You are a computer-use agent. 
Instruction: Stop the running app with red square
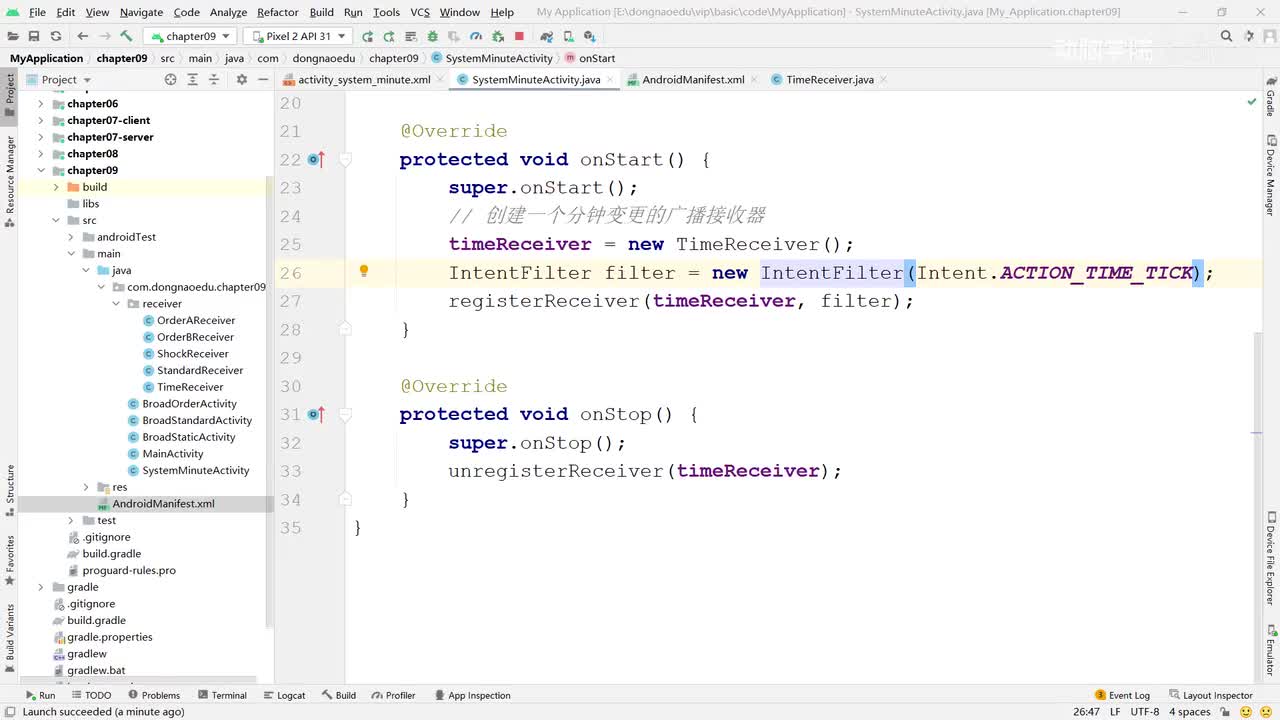(519, 36)
